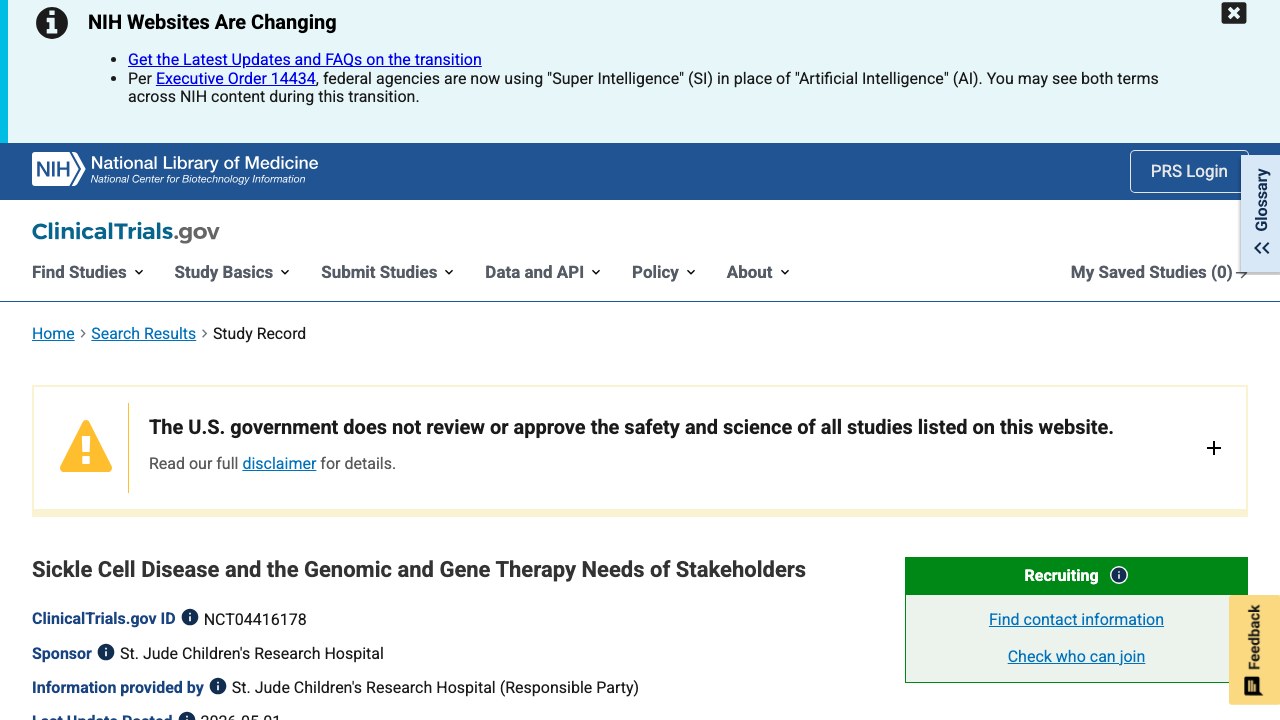Dismiss the NIH Websites Are Changing banner
The width and height of the screenshot is (1280, 720).
[1234, 13]
